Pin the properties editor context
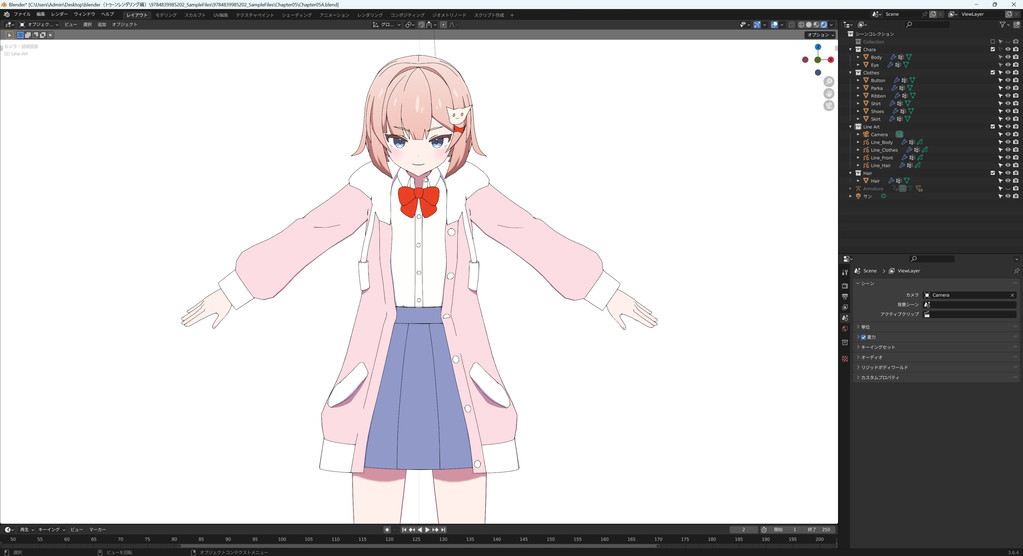Image resolution: width=1023 pixels, height=556 pixels. pos(1016,271)
